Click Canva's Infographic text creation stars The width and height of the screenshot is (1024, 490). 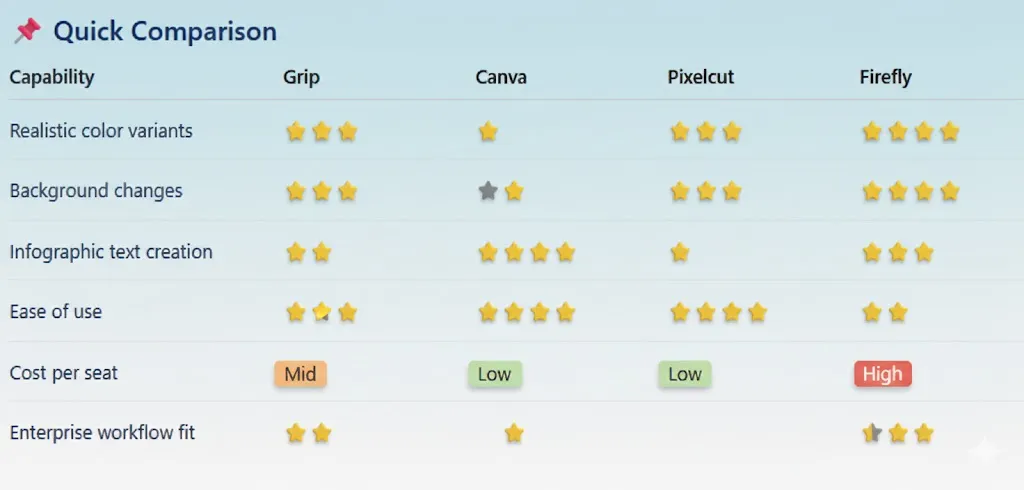click(526, 252)
